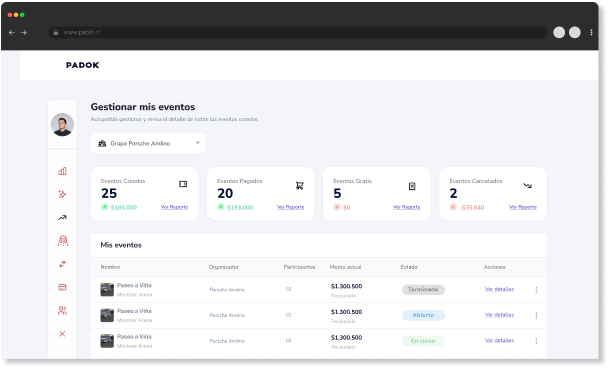Click the Mis eventos heading

[121, 245]
